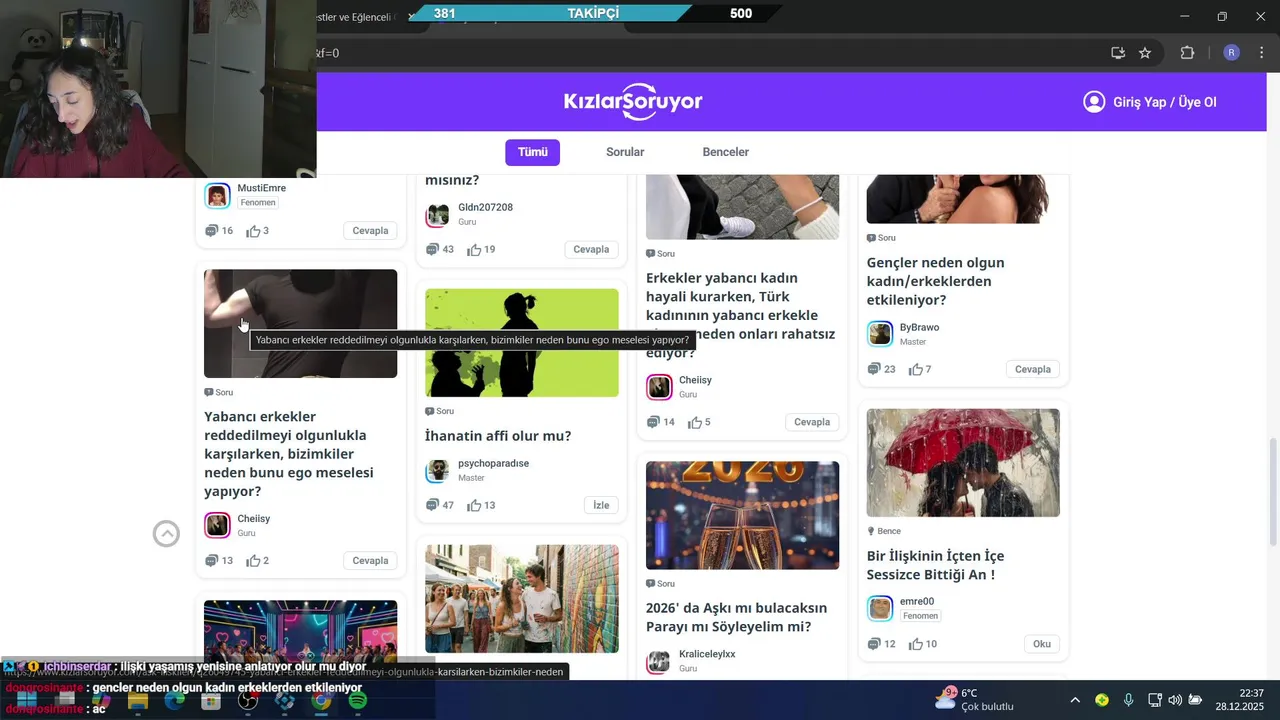Open the 'Gençler neden olgun kadın/erkeklerden etkileniyor?' question
This screenshot has width=1280, height=720.
tap(935, 281)
